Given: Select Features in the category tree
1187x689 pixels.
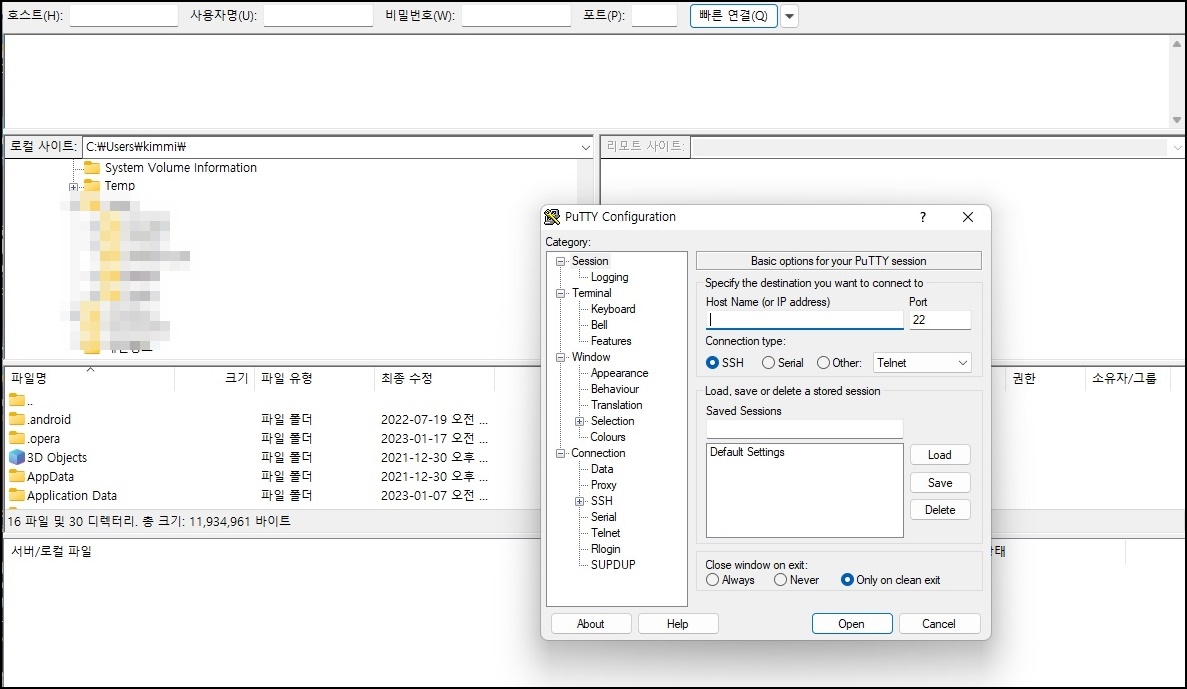Looking at the screenshot, I should tap(611, 341).
